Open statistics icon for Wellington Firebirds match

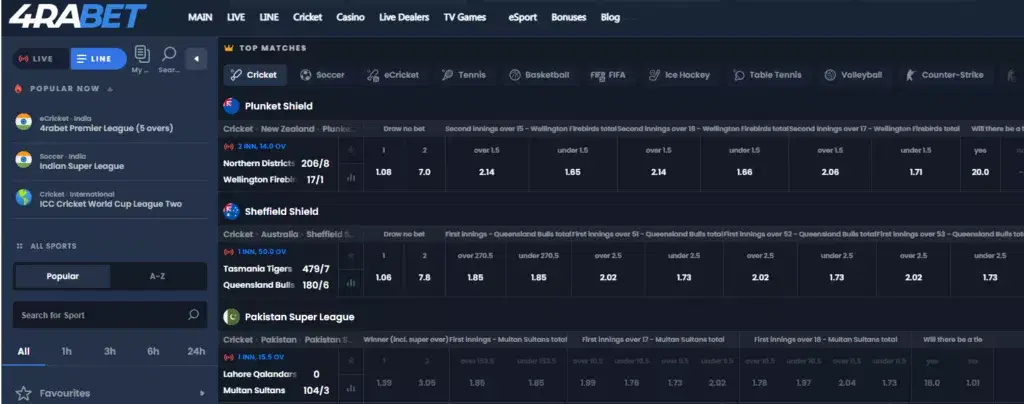click(x=351, y=178)
